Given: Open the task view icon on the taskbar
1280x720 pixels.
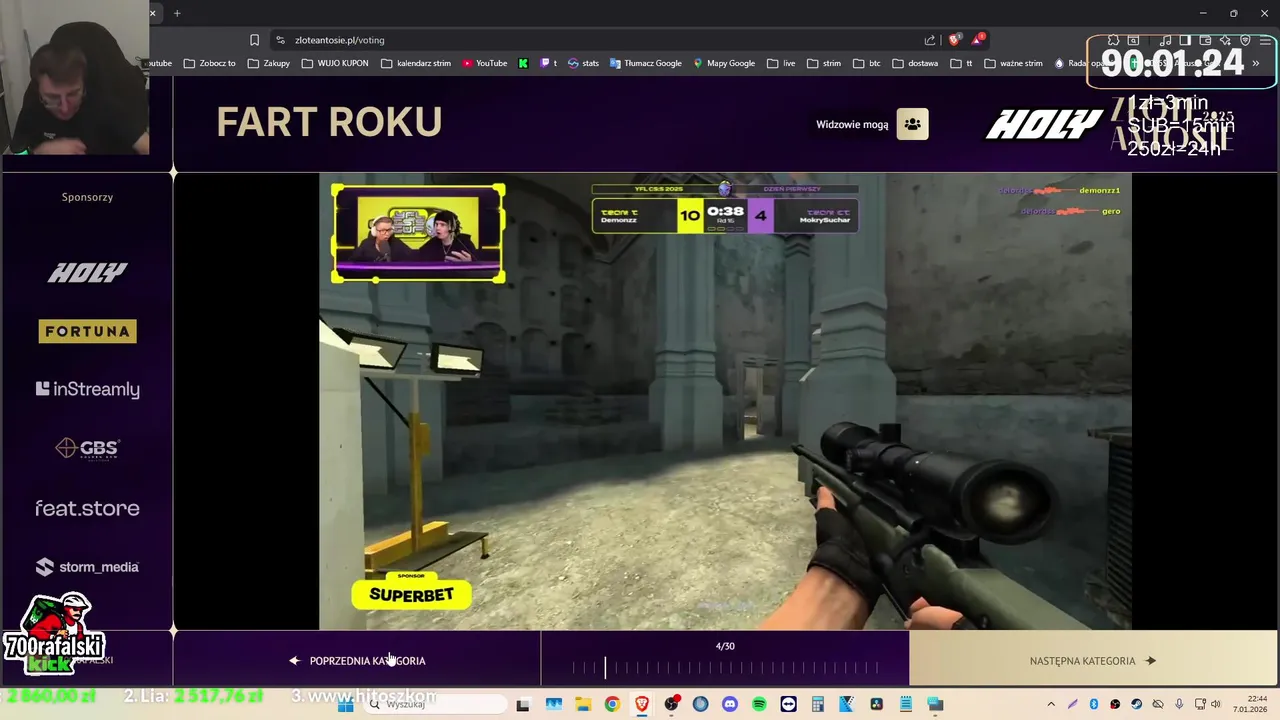Looking at the screenshot, I should (523, 704).
